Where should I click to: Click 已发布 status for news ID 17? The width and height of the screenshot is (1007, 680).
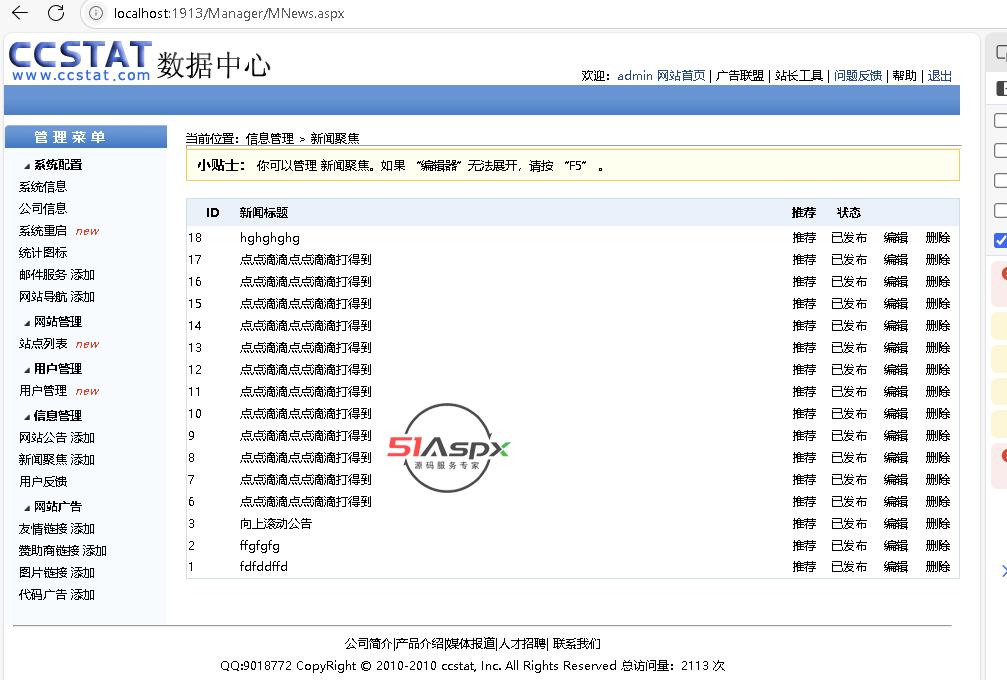tap(849, 260)
